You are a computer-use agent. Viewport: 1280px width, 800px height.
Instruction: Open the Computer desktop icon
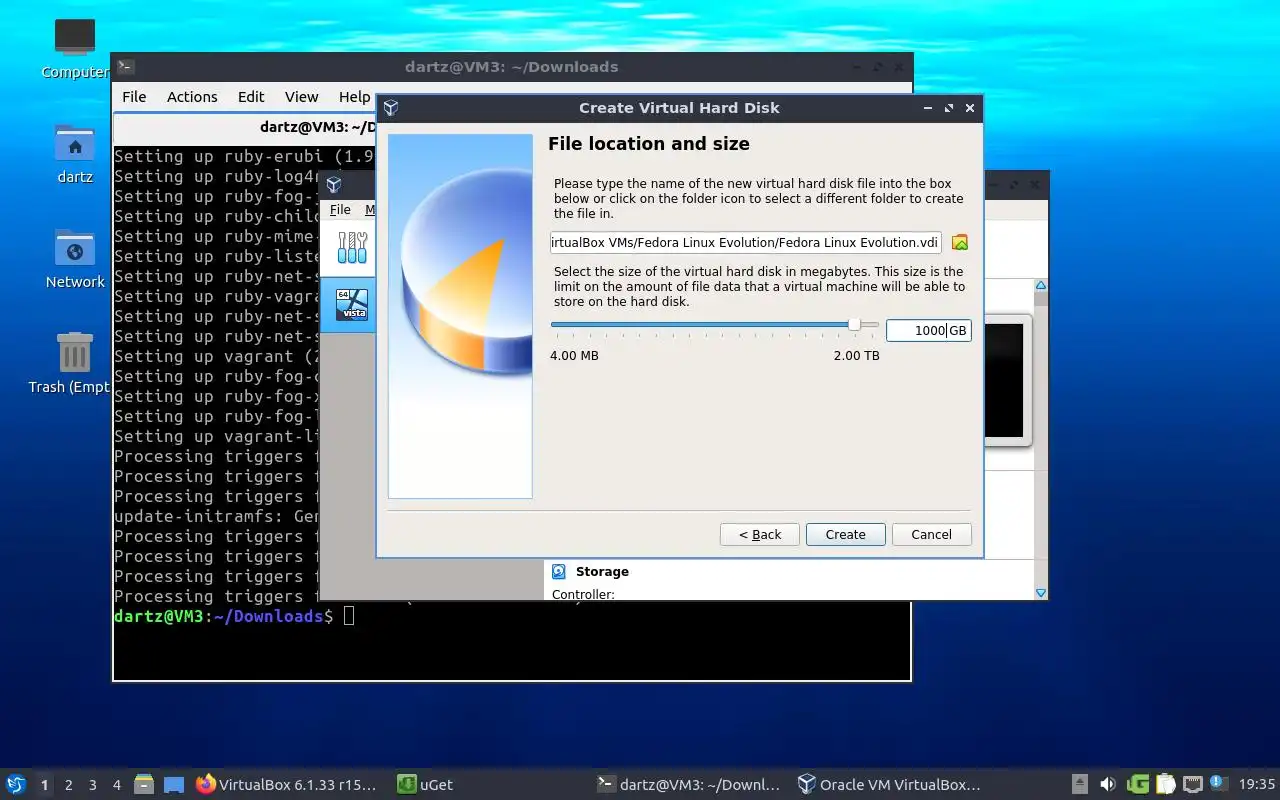click(75, 40)
